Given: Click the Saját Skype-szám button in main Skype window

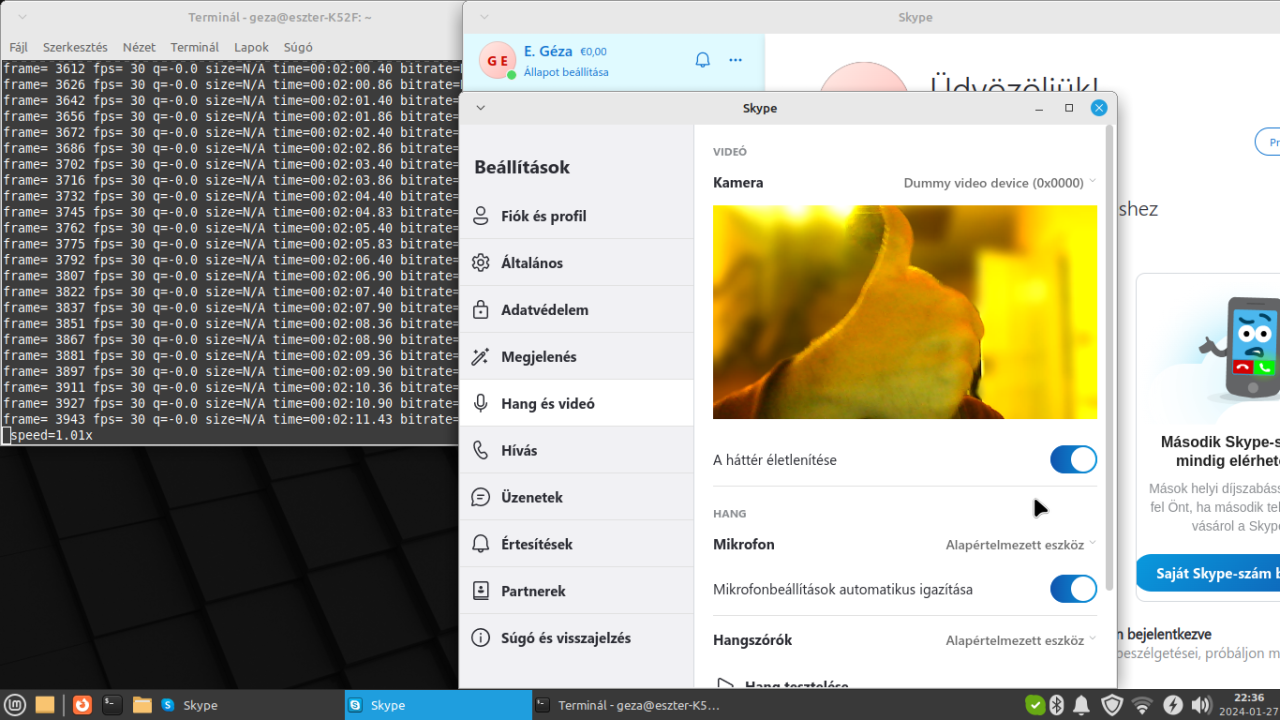Looking at the screenshot, I should pyautogui.click(x=1208, y=573).
